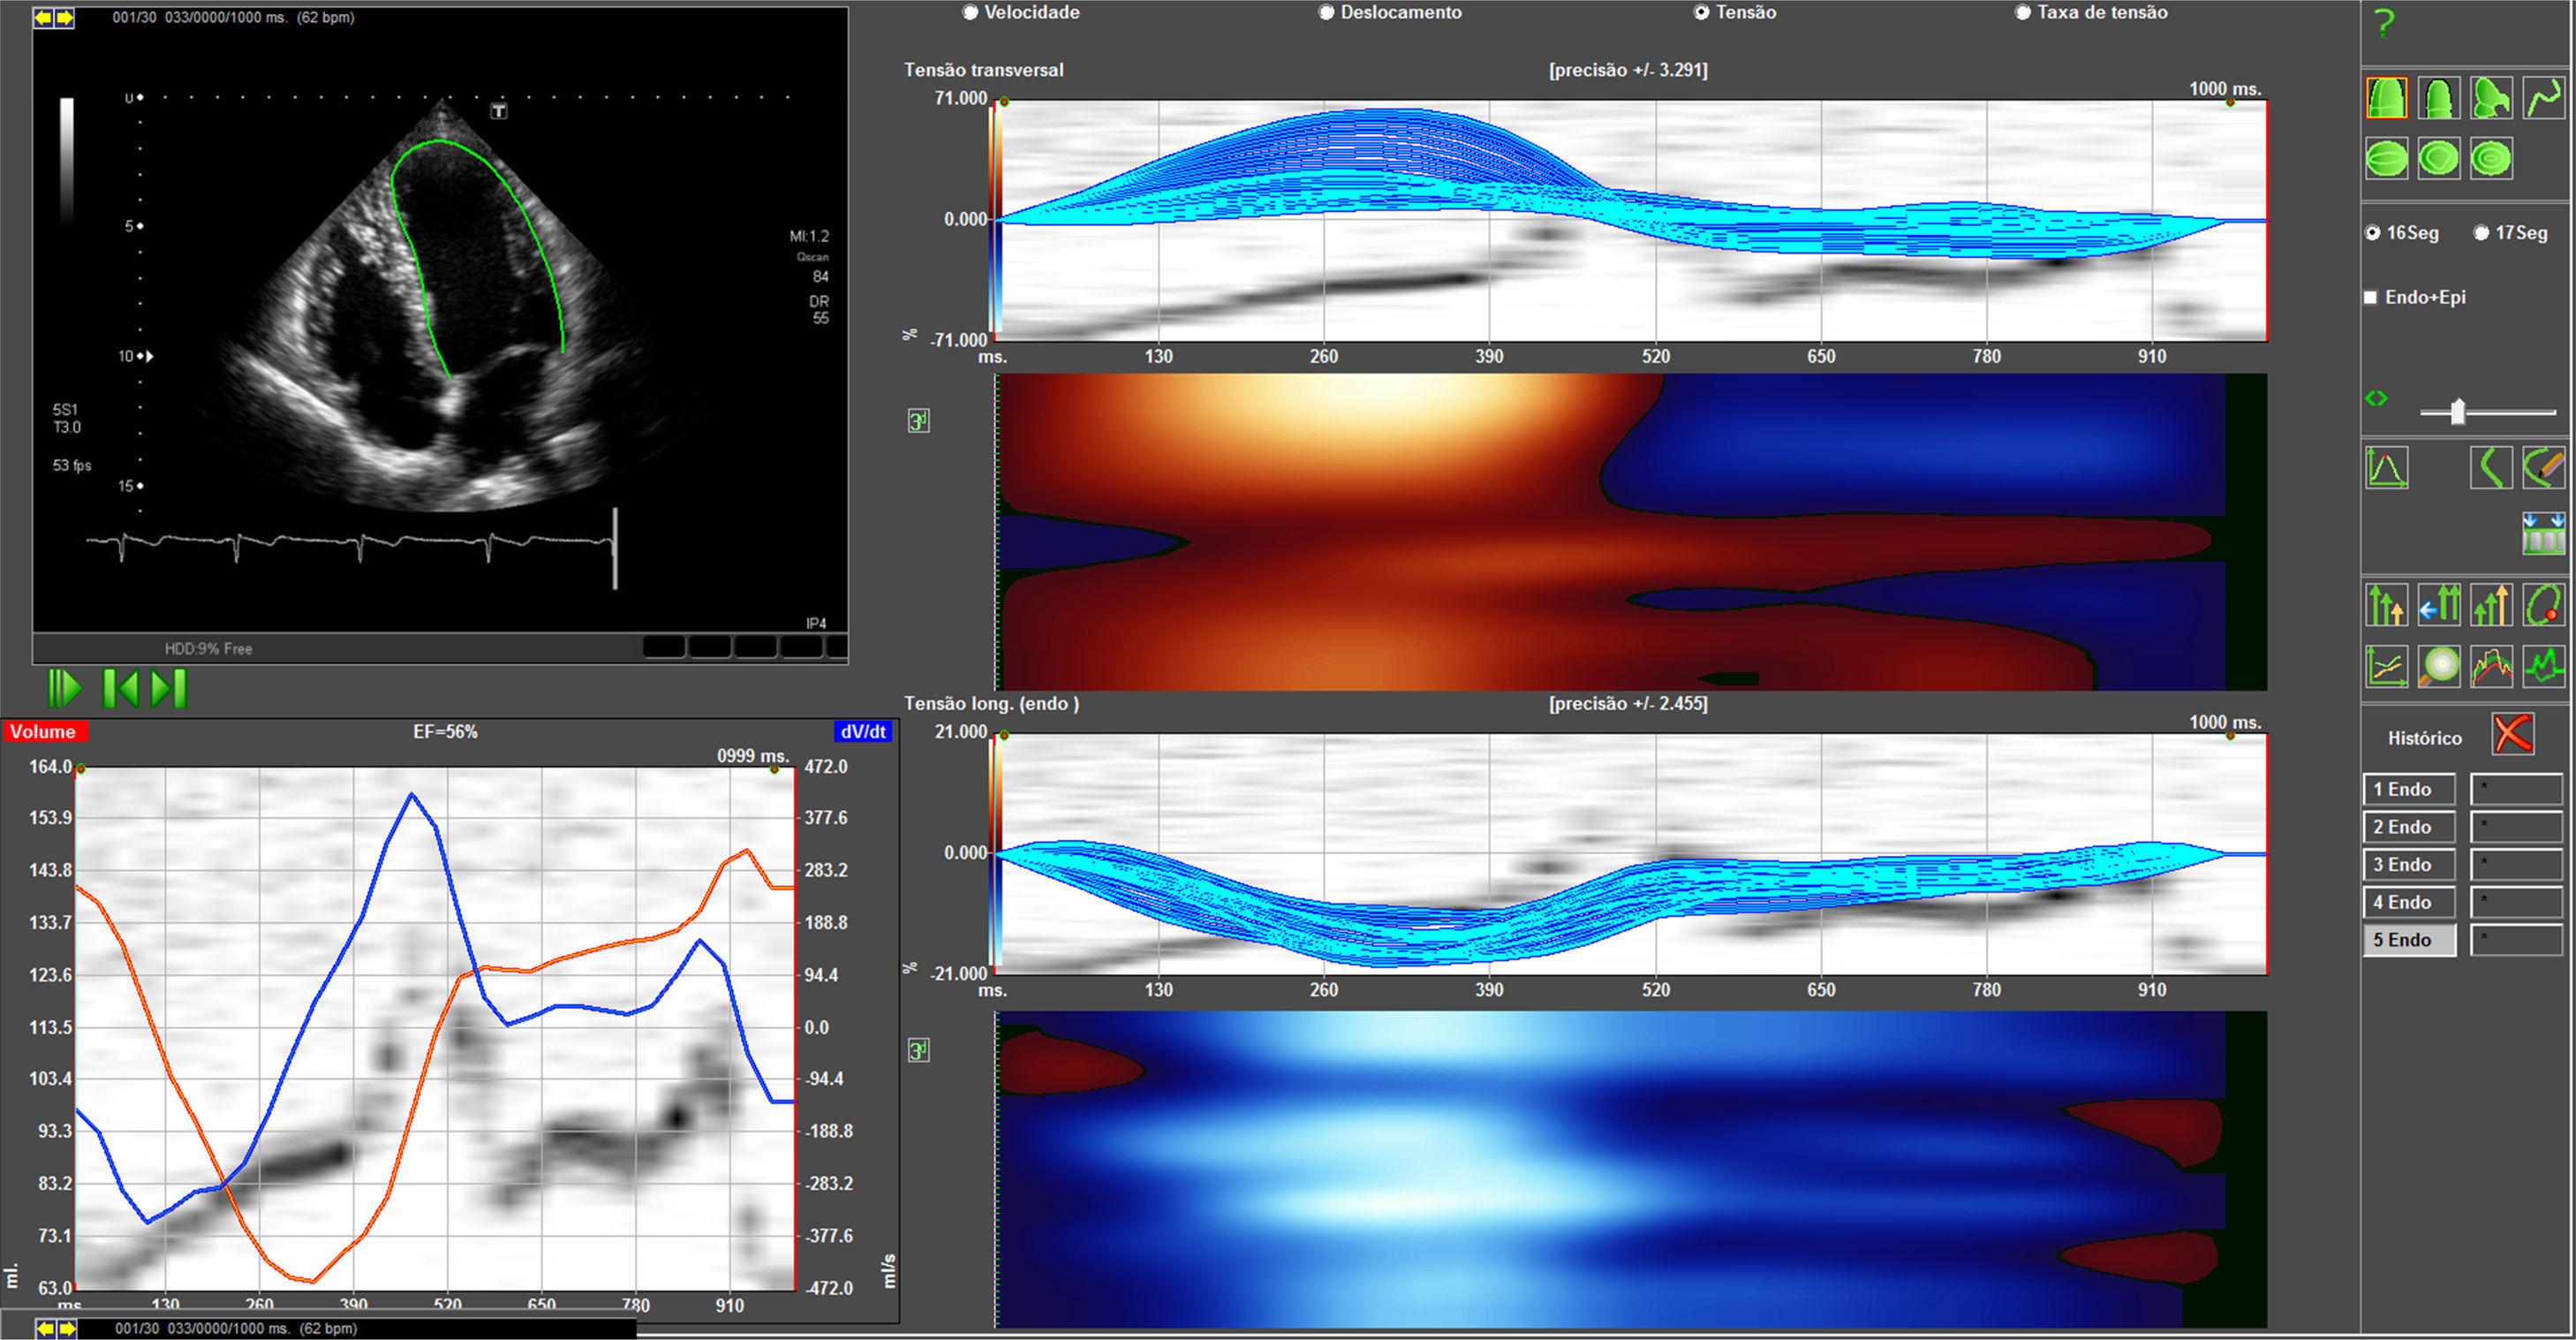Click the 5 Endo history button
The image size is (2576, 1340).
coord(2408,940)
